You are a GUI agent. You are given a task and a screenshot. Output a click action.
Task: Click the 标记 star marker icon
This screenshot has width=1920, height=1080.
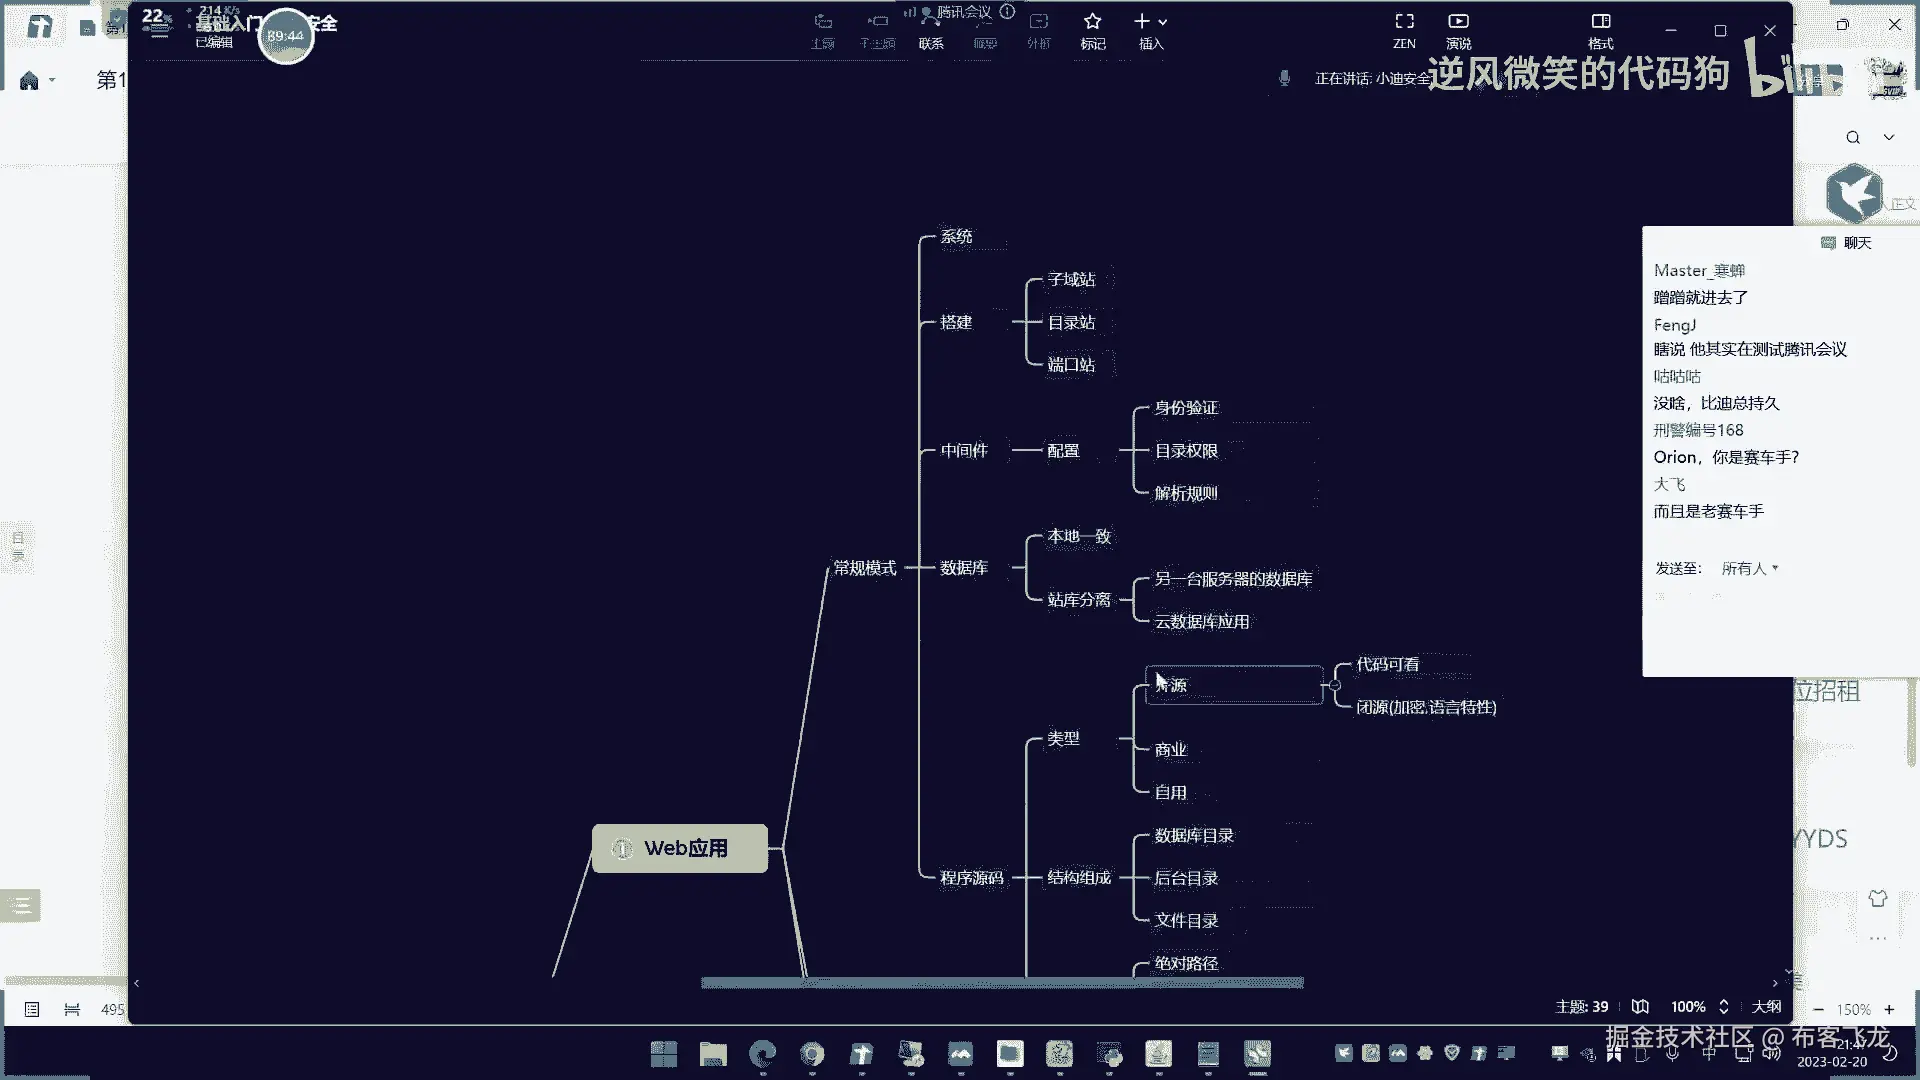1092,22
